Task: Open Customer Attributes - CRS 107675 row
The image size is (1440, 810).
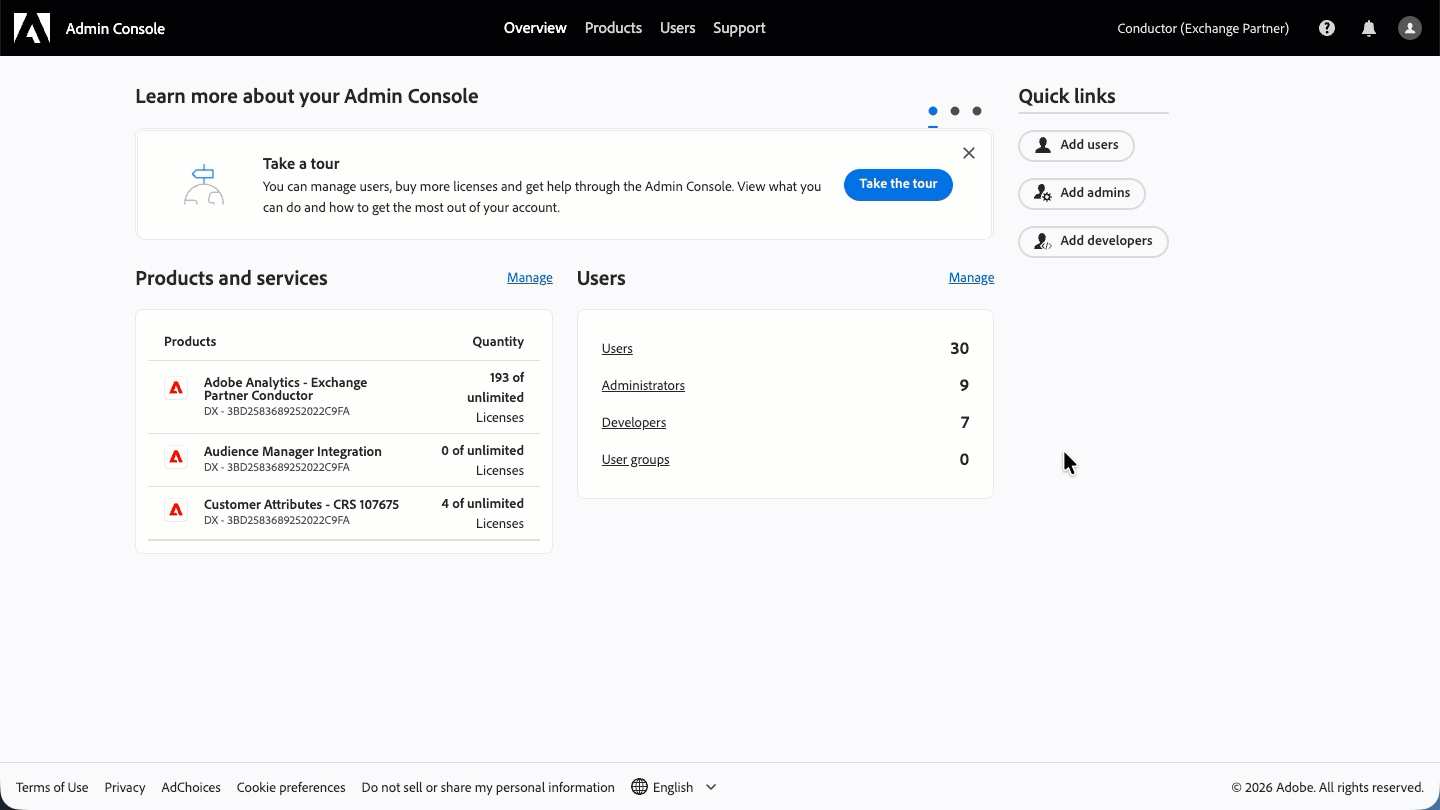Action: coord(344,513)
